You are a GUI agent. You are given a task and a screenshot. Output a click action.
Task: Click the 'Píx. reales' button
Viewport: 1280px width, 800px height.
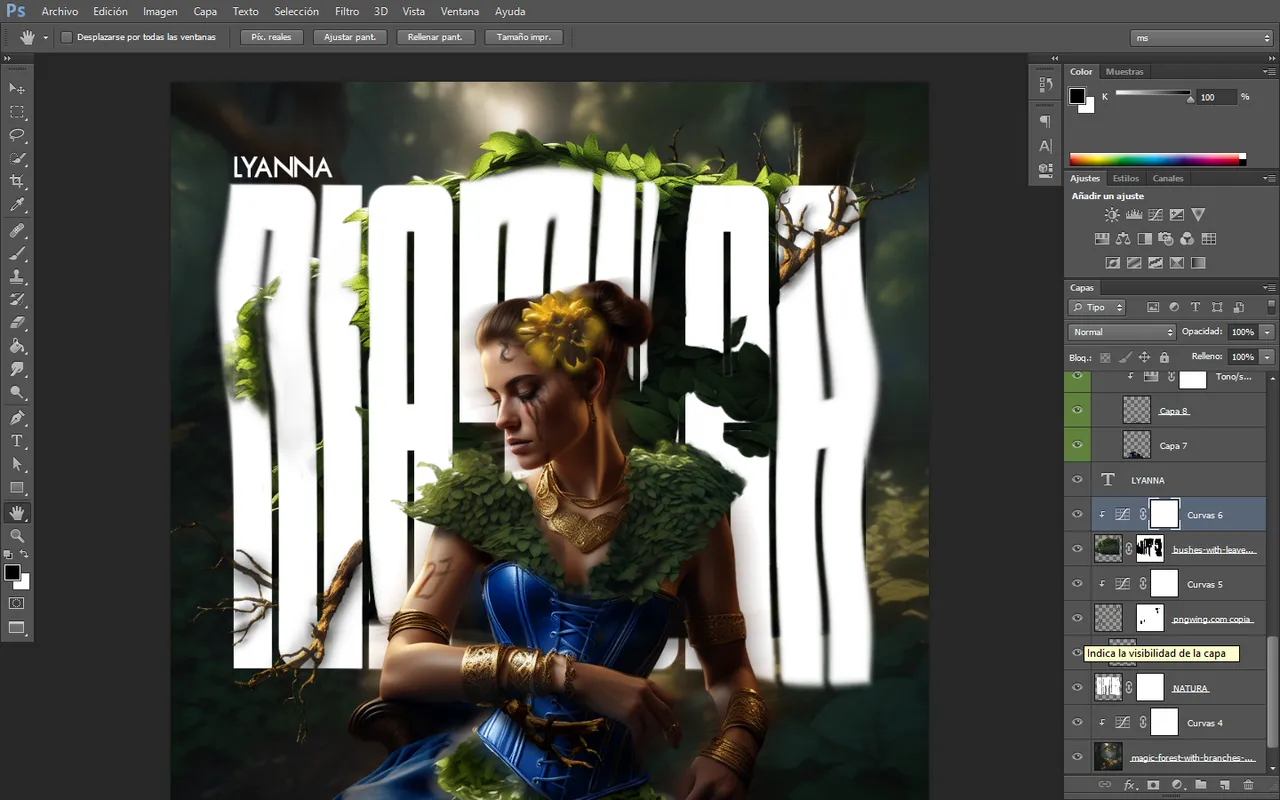pos(271,37)
